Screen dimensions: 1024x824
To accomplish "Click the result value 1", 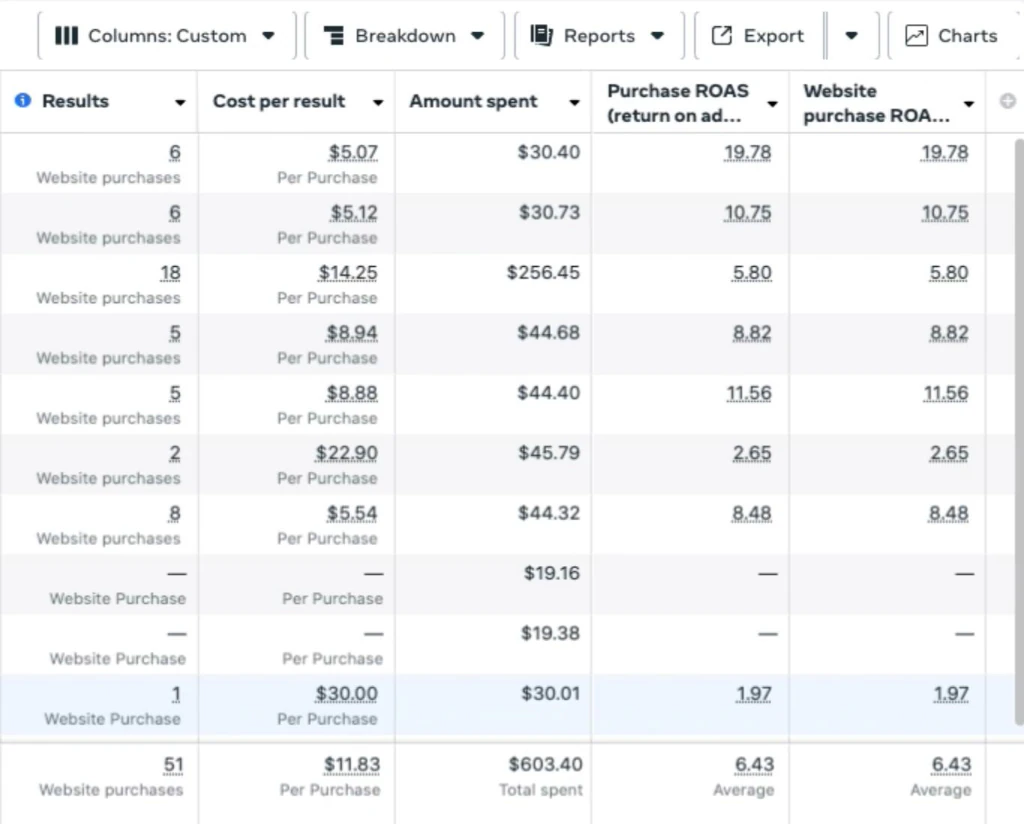I will 176,693.
